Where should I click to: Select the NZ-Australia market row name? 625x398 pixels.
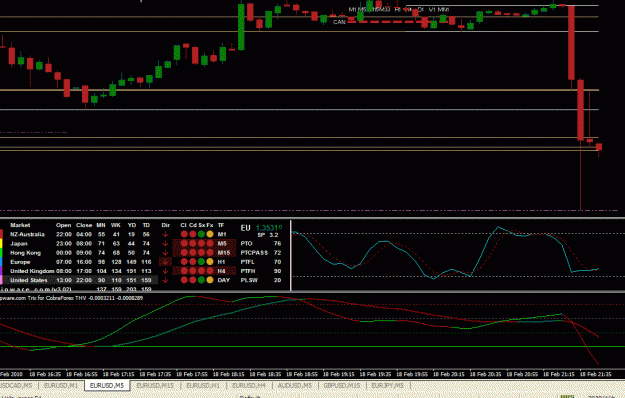pyautogui.click(x=27, y=234)
